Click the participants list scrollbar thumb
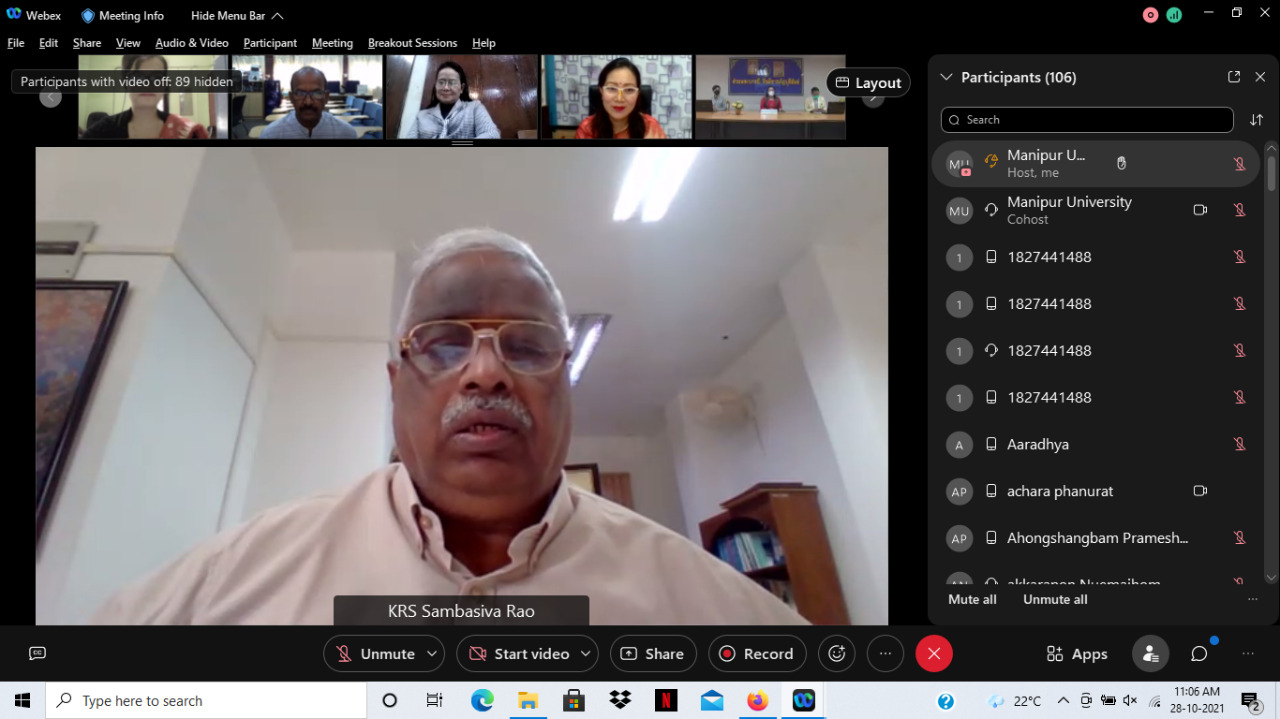This screenshot has width=1280, height=719. (x=1271, y=172)
